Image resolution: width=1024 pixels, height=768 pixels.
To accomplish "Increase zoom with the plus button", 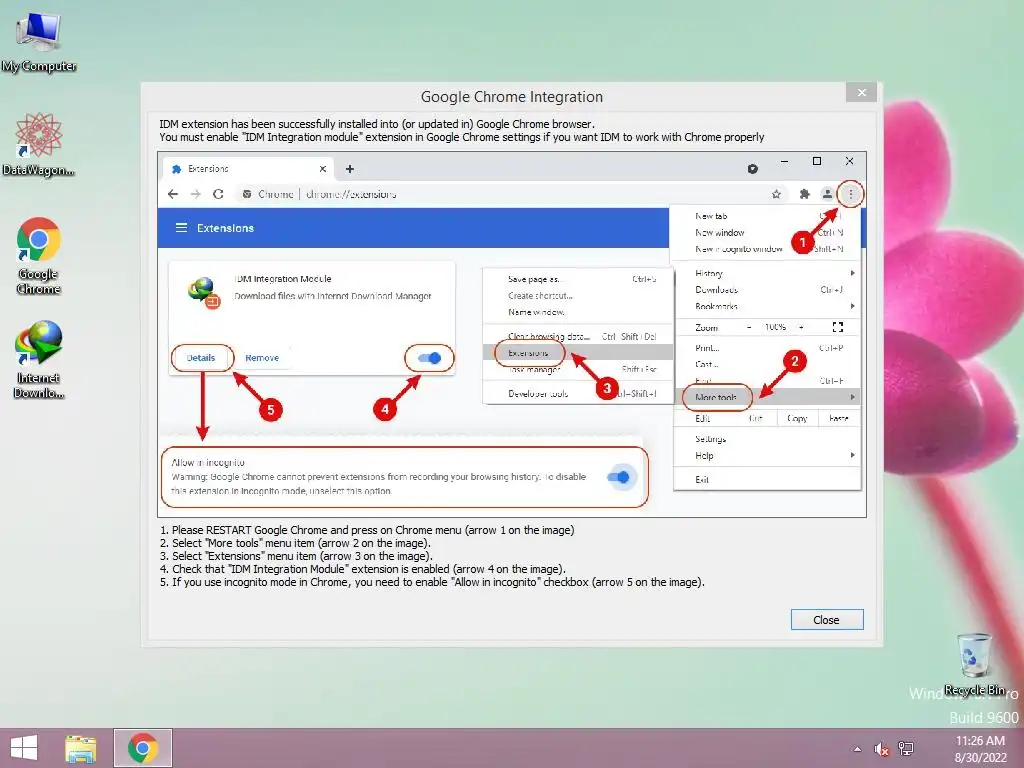I will pyautogui.click(x=801, y=327).
